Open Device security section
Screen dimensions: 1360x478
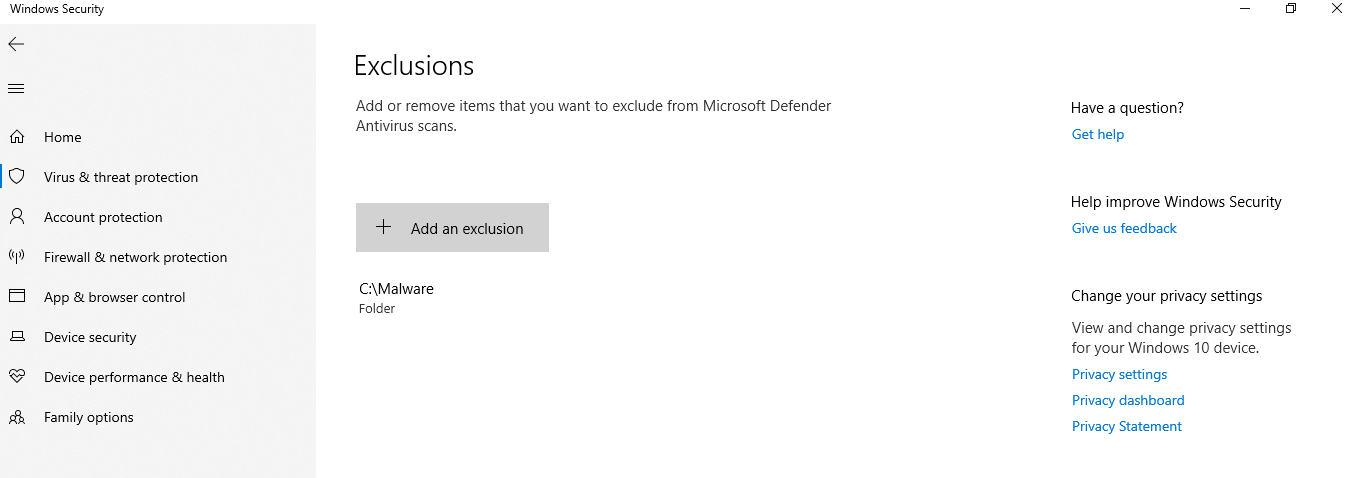[x=158, y=337]
